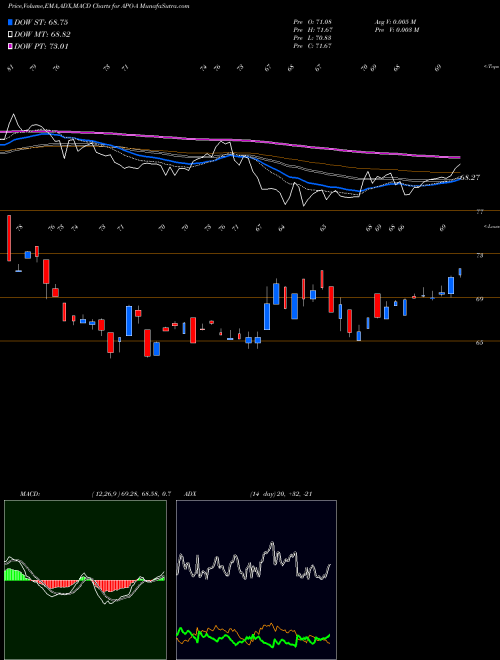Click the 'MACD:' panel heading

pyautogui.click(x=30, y=494)
